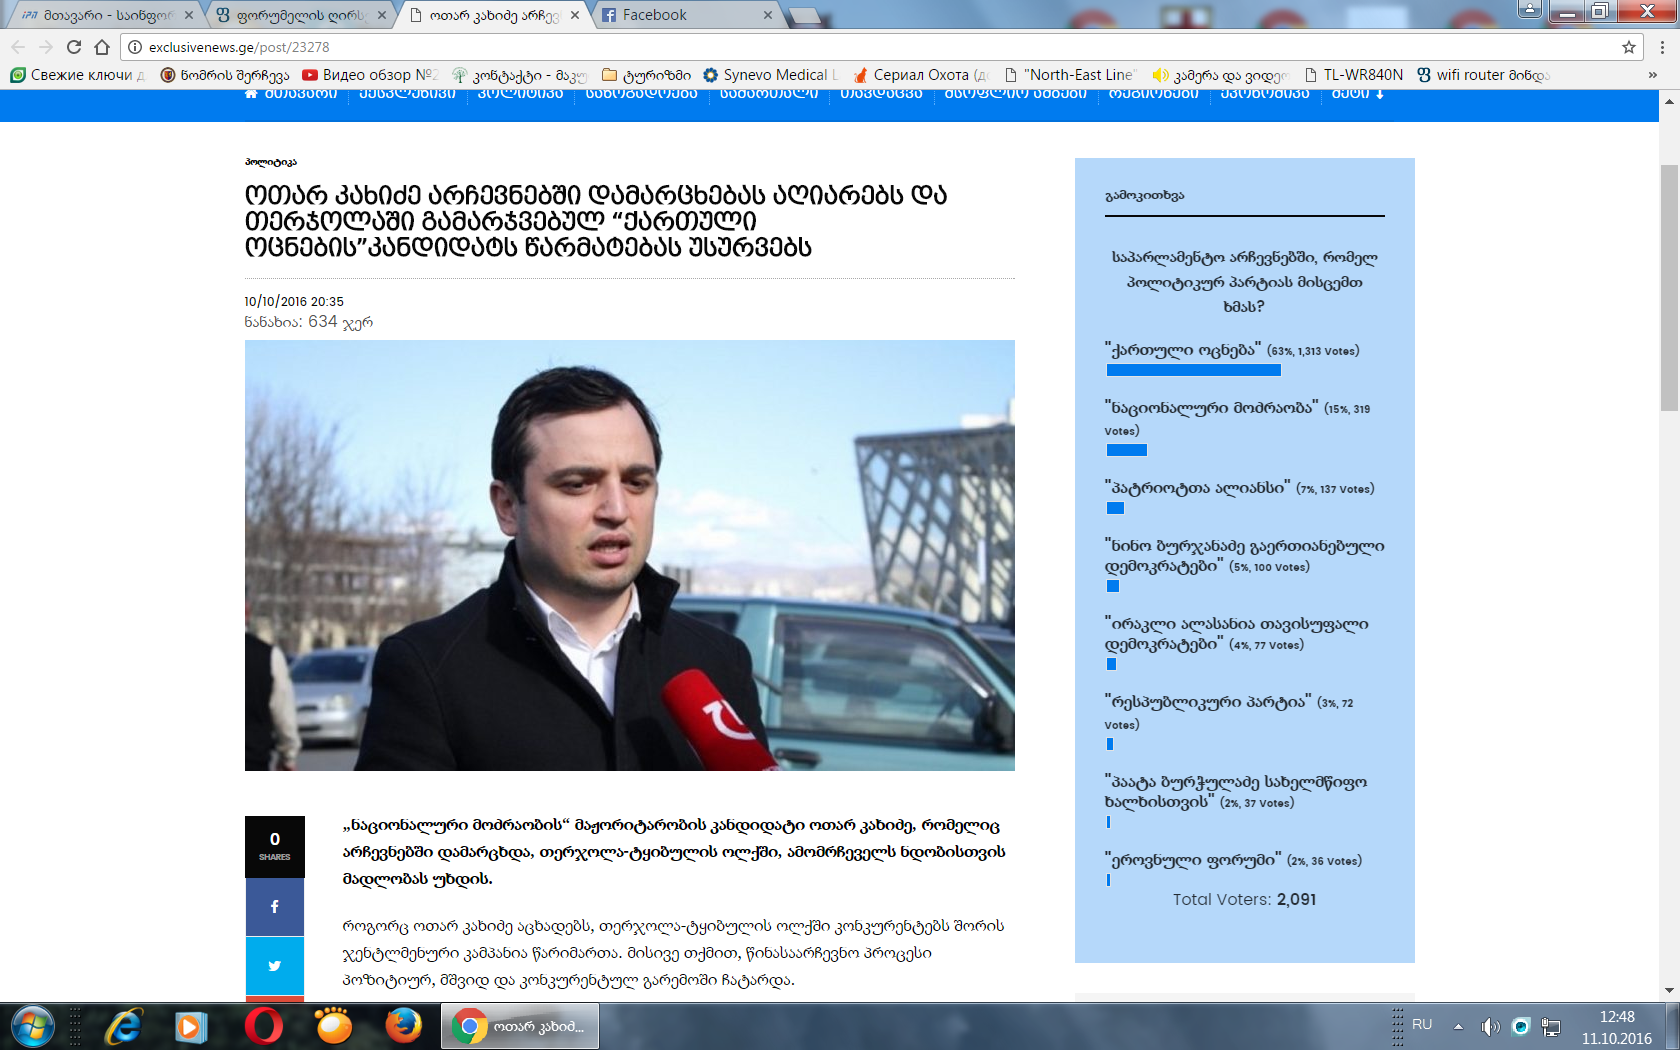Click the poll option "ეროვნული ფორუმი"
Screen dimensions: 1680x1050
(1193, 860)
